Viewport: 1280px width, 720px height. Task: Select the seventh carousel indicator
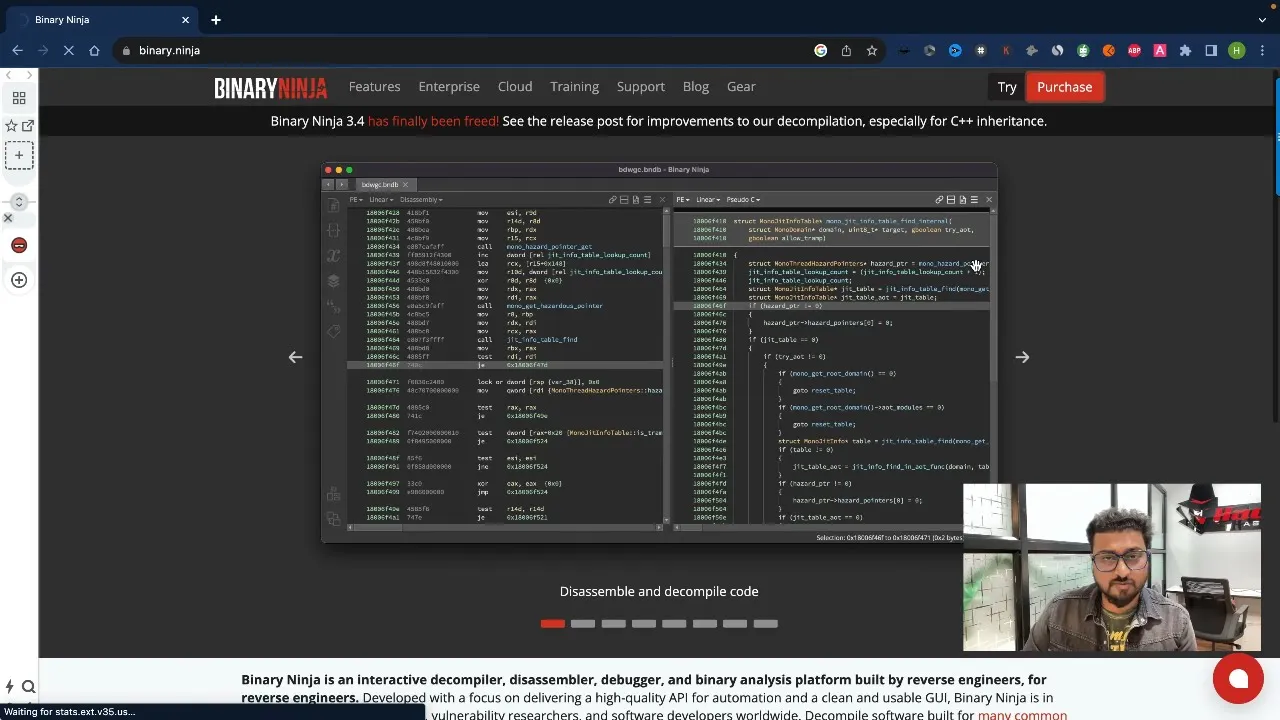coord(735,624)
